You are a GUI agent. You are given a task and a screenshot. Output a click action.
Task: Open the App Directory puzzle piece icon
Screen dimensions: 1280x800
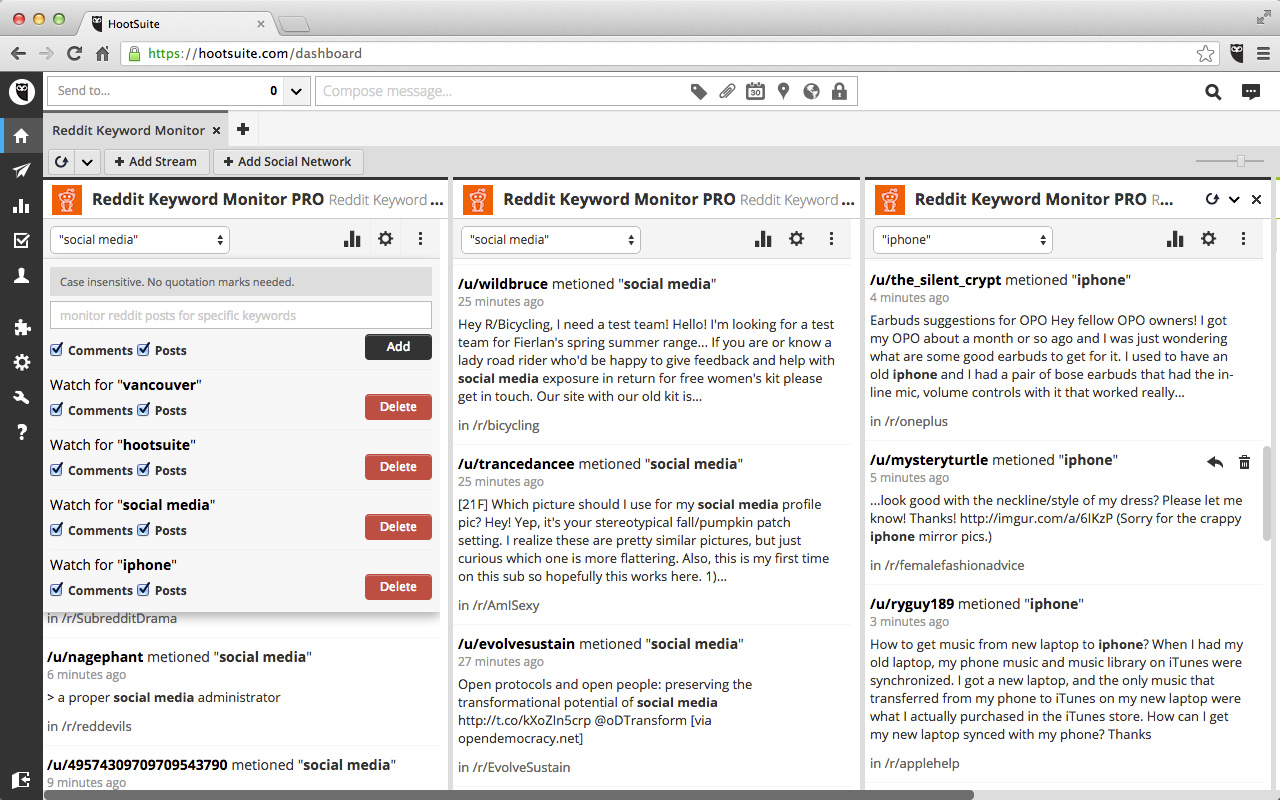(21, 327)
